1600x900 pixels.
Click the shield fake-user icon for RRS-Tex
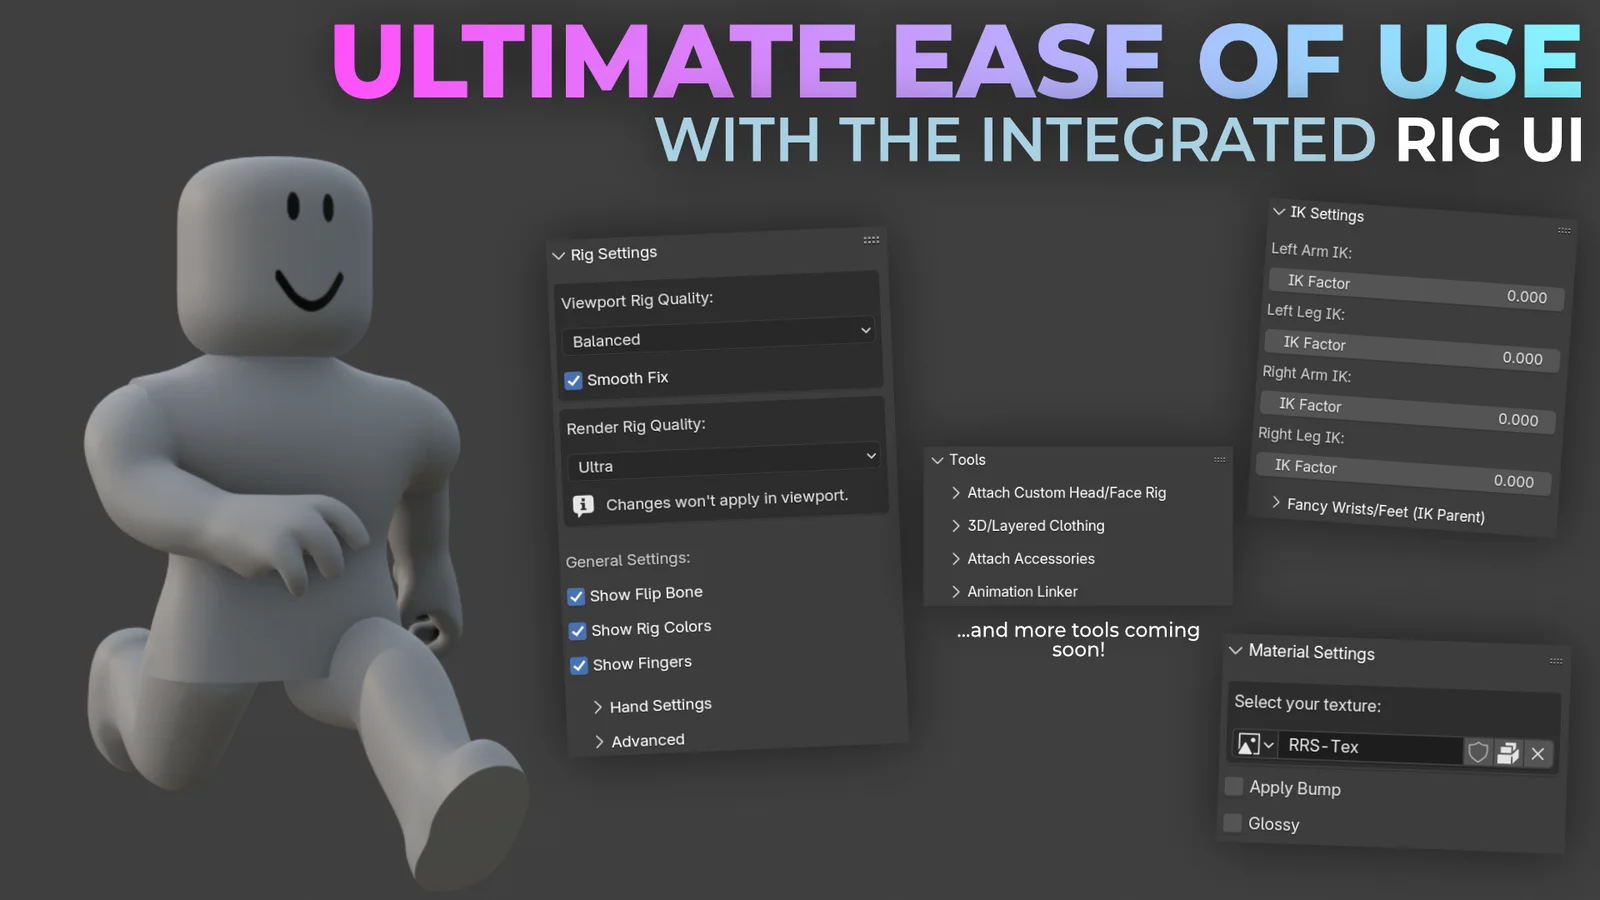point(1479,752)
